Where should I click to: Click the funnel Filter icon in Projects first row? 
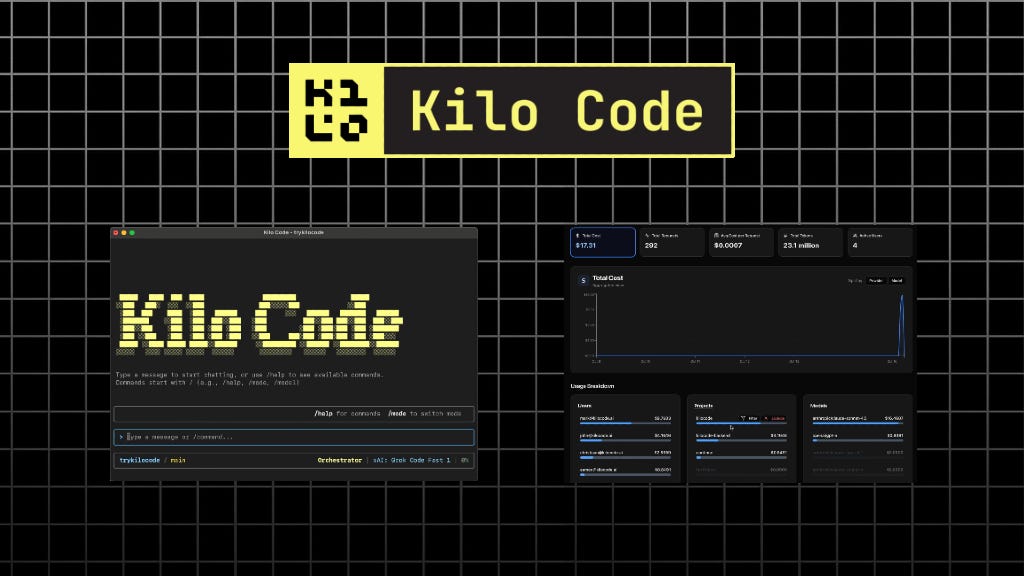(x=743, y=418)
